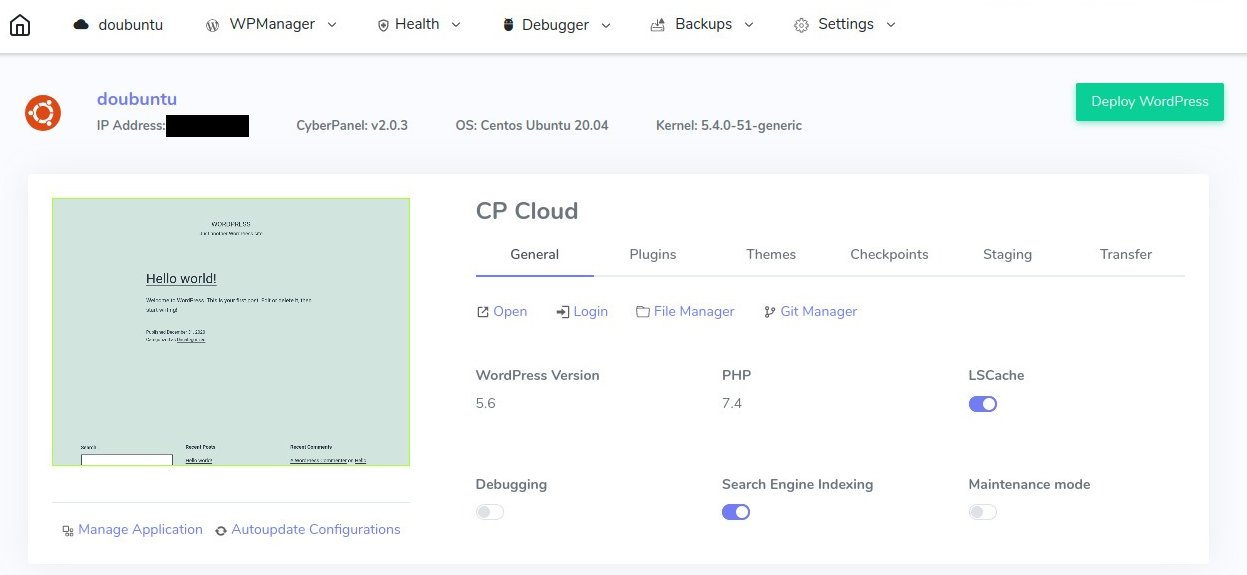Open the Checkpoints tab
The image size is (1247, 575).
[x=889, y=254]
